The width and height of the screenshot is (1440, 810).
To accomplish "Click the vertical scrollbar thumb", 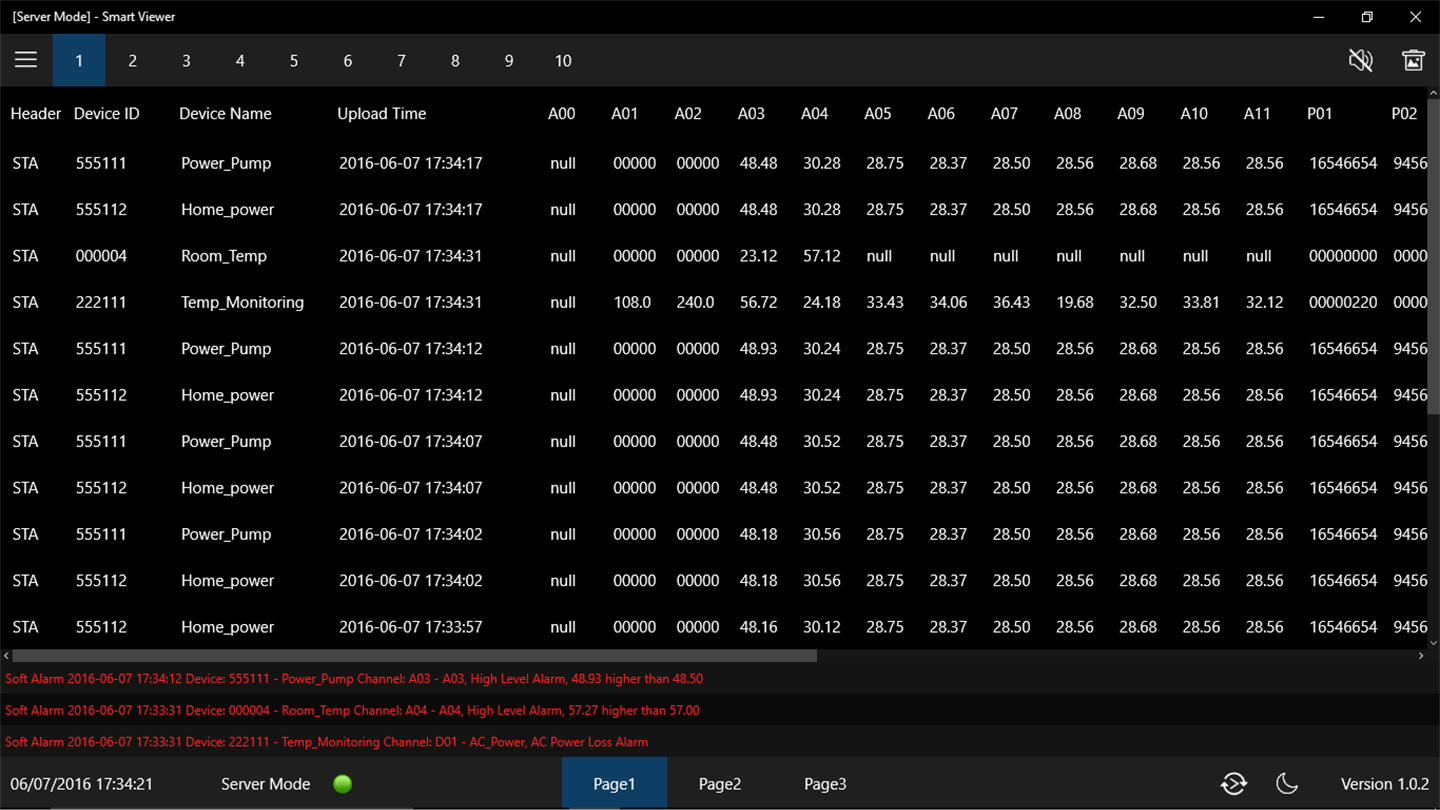I will click(1434, 258).
